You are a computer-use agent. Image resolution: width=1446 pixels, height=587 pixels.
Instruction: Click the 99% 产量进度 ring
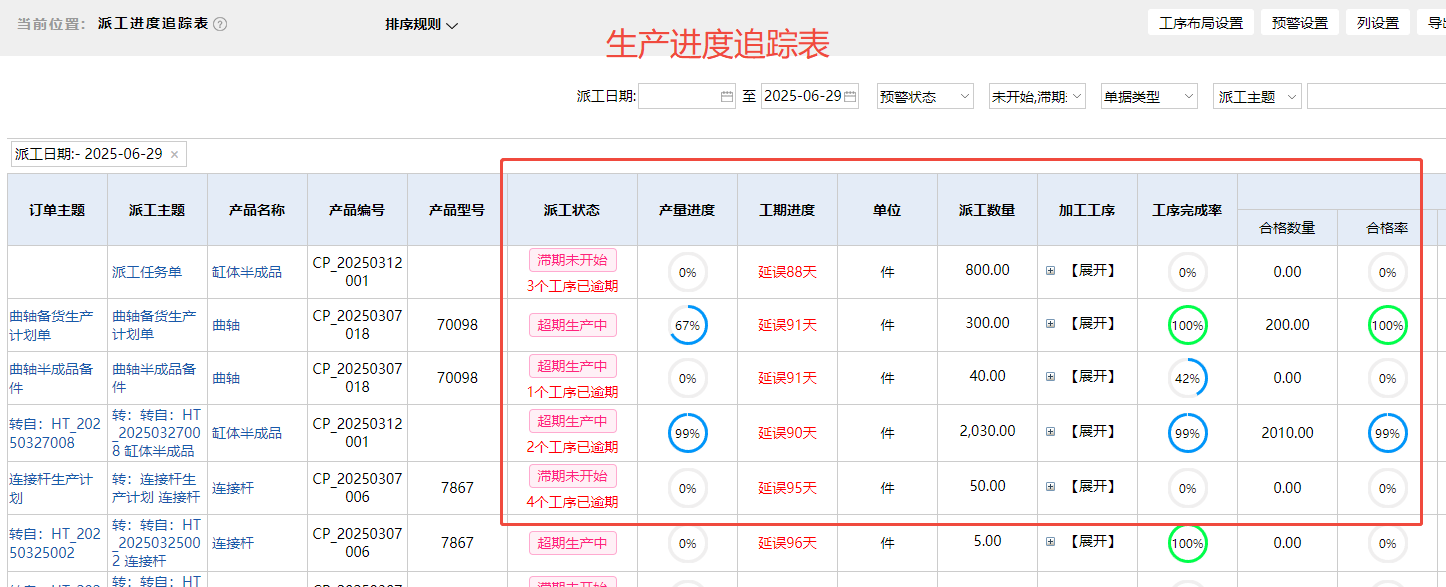[x=687, y=433]
